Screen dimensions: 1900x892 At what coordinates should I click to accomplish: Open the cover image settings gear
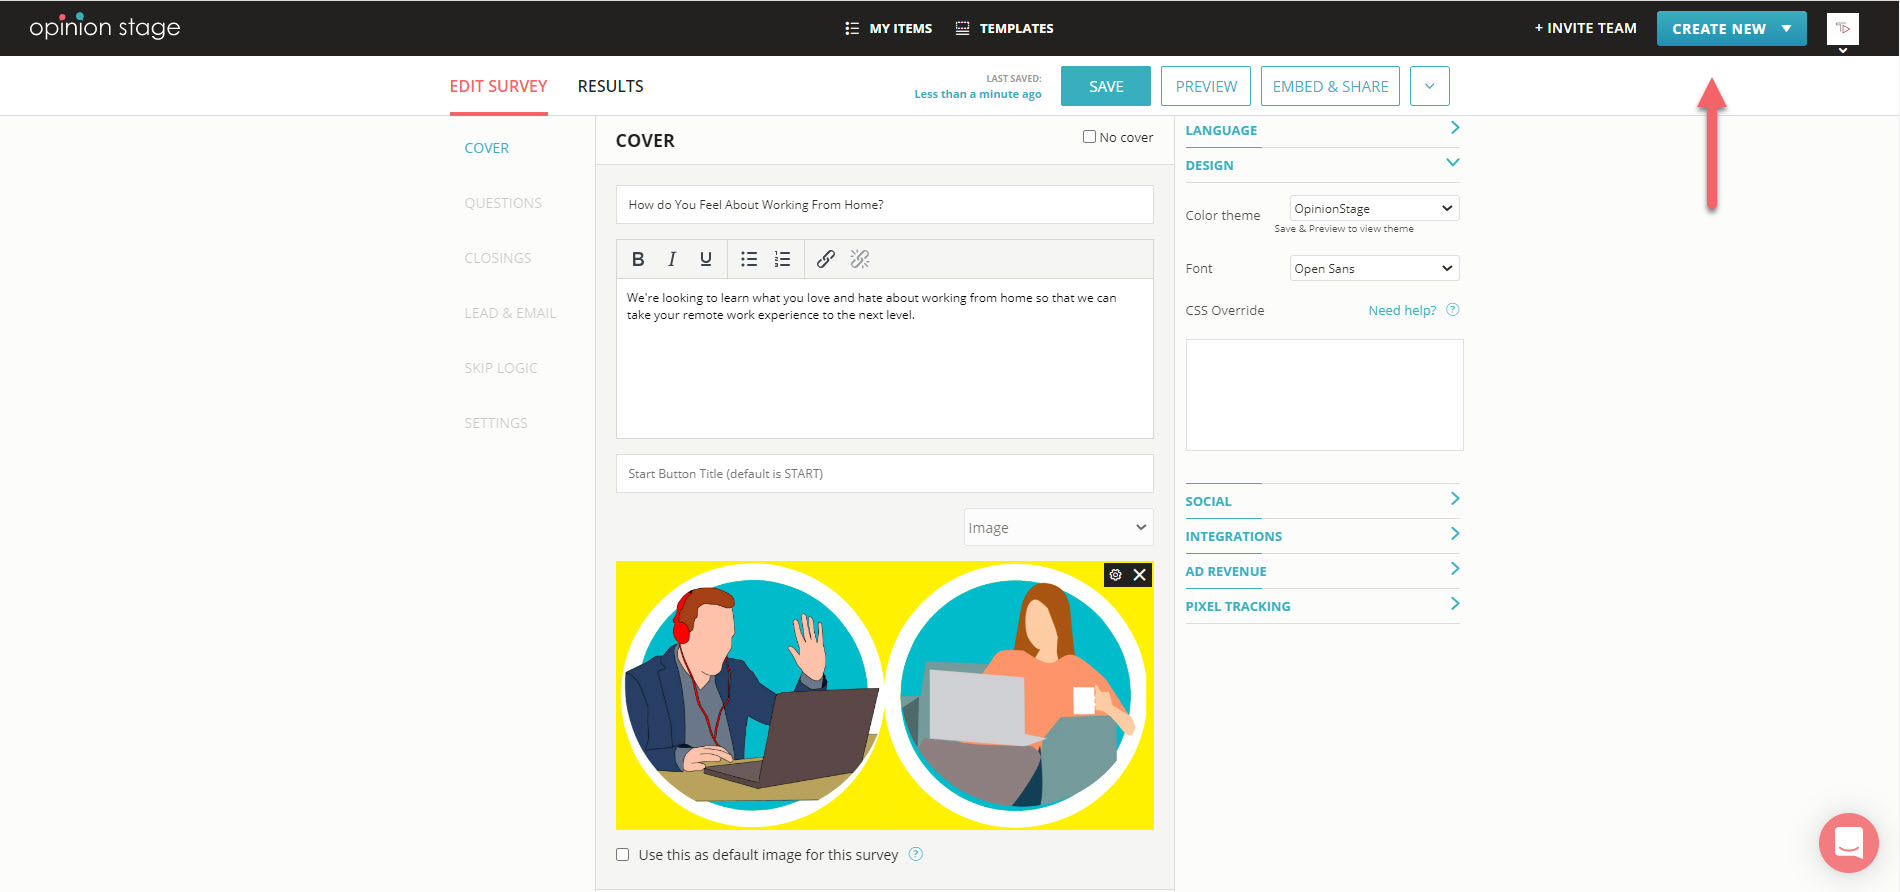pos(1116,575)
